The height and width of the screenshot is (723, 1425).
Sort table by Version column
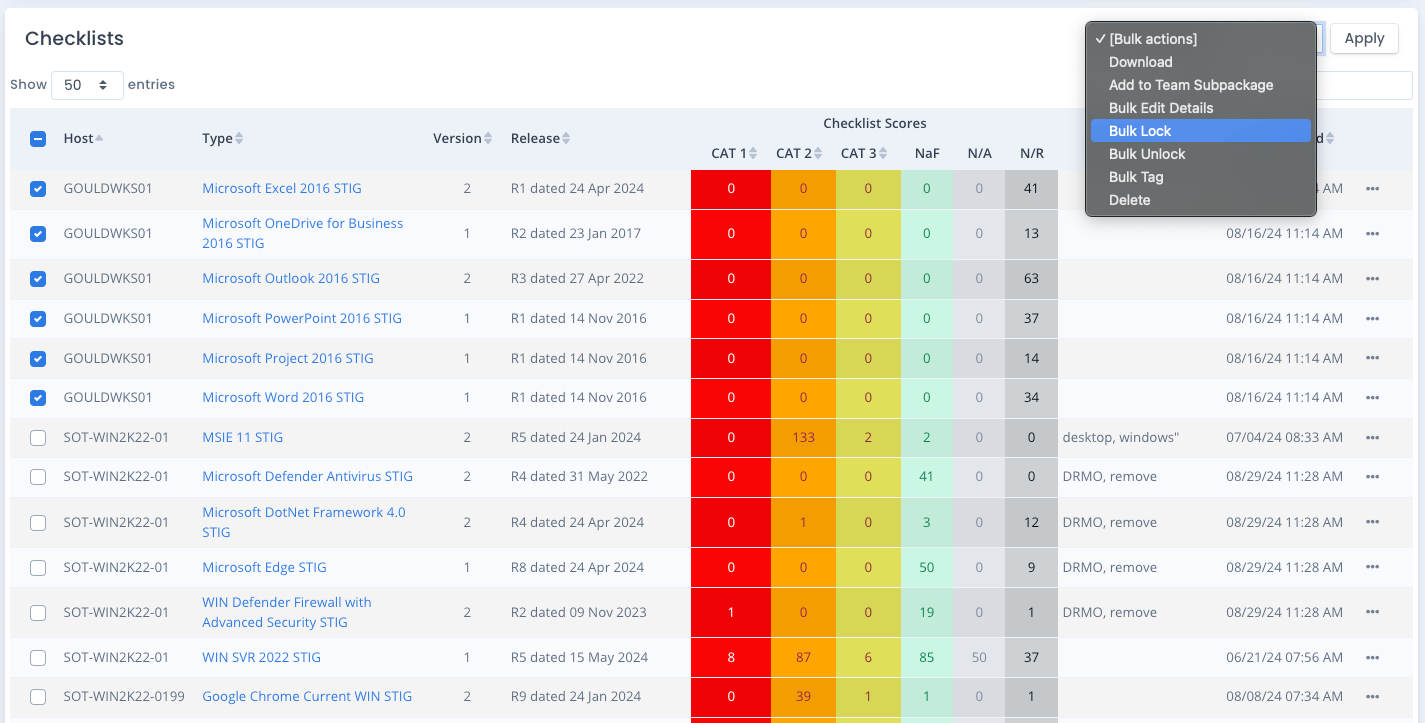(x=462, y=138)
